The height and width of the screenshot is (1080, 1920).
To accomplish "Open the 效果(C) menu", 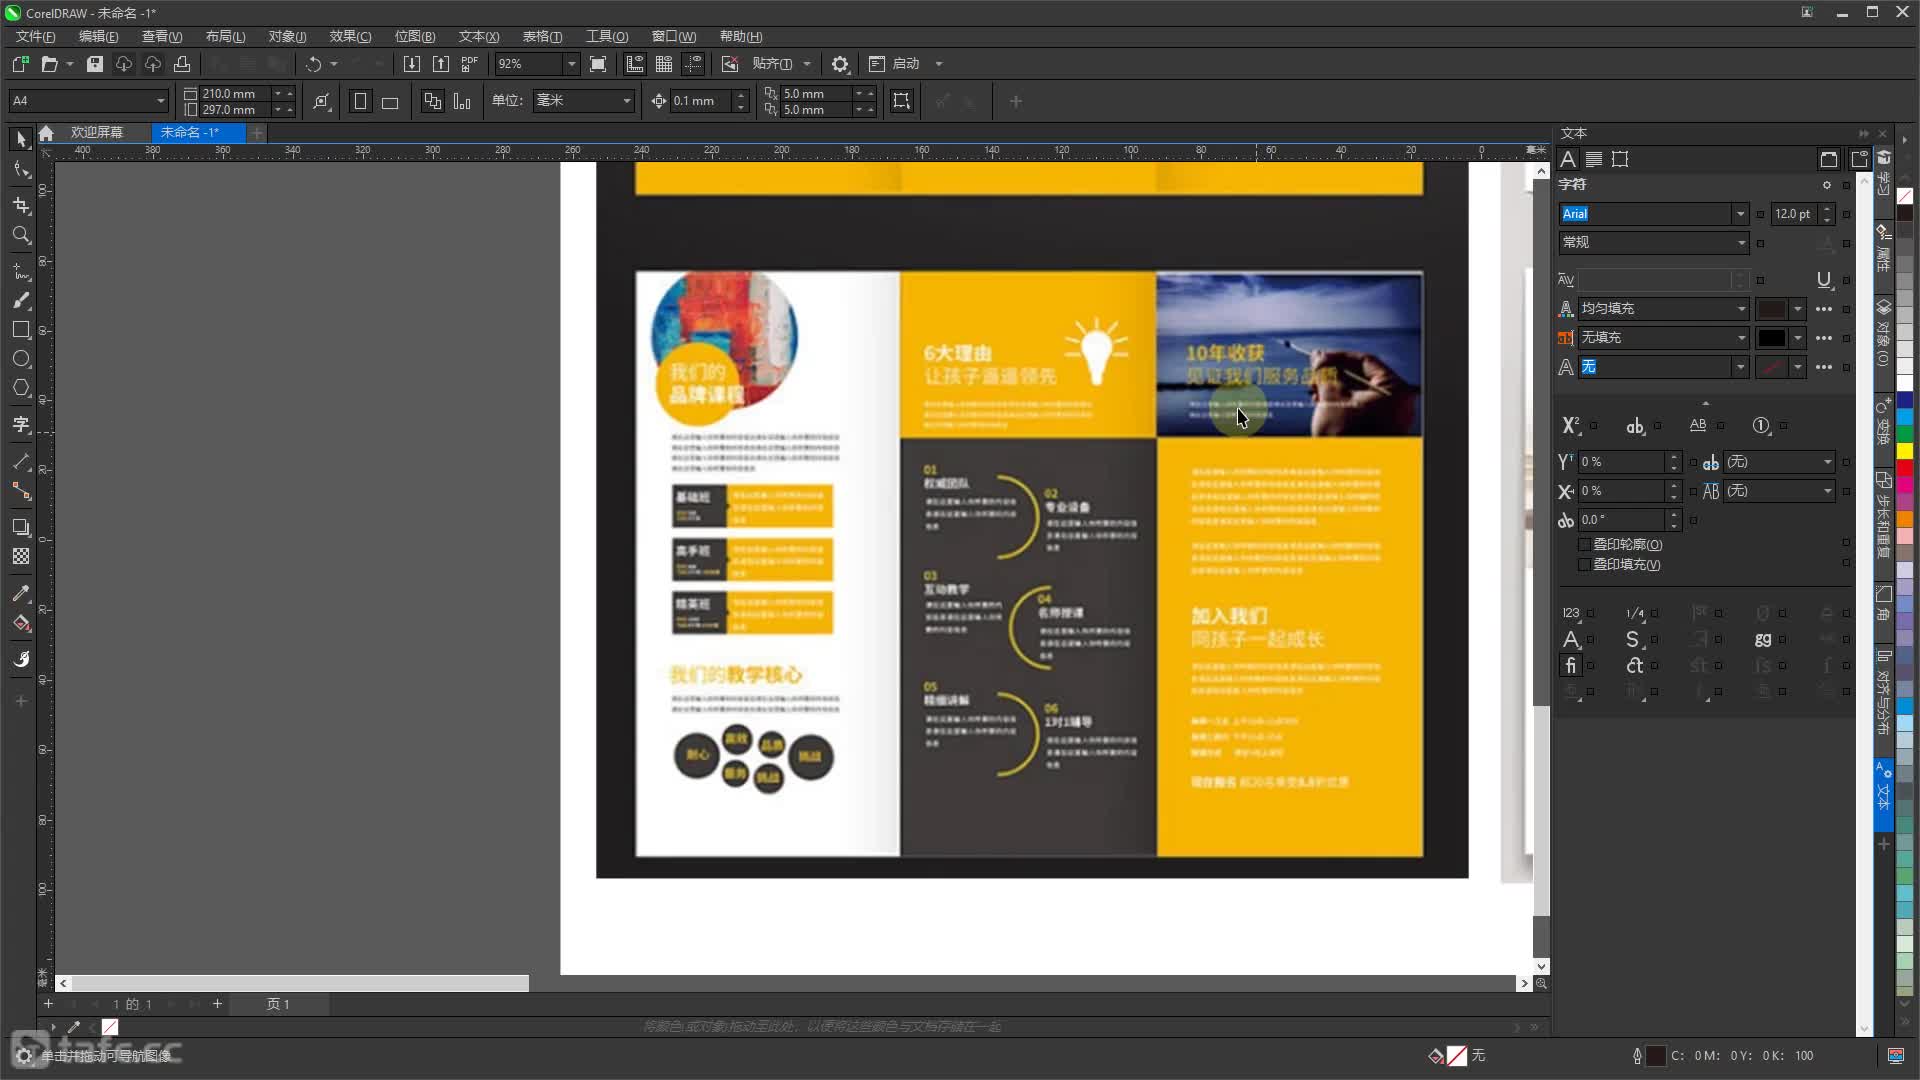I will [350, 37].
